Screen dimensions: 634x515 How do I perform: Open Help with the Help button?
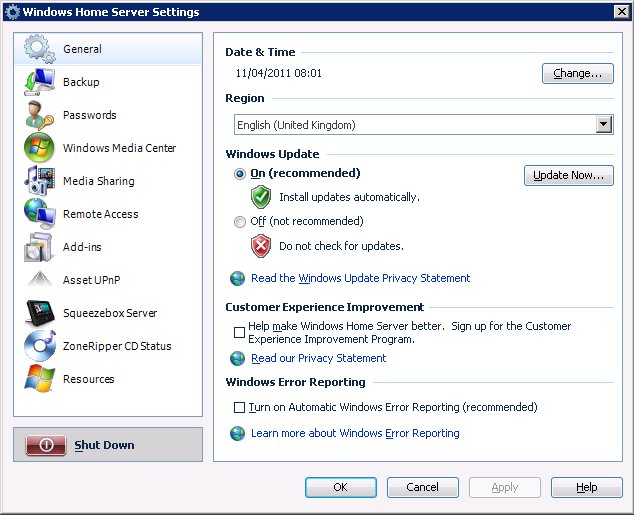pyautogui.click(x=586, y=487)
